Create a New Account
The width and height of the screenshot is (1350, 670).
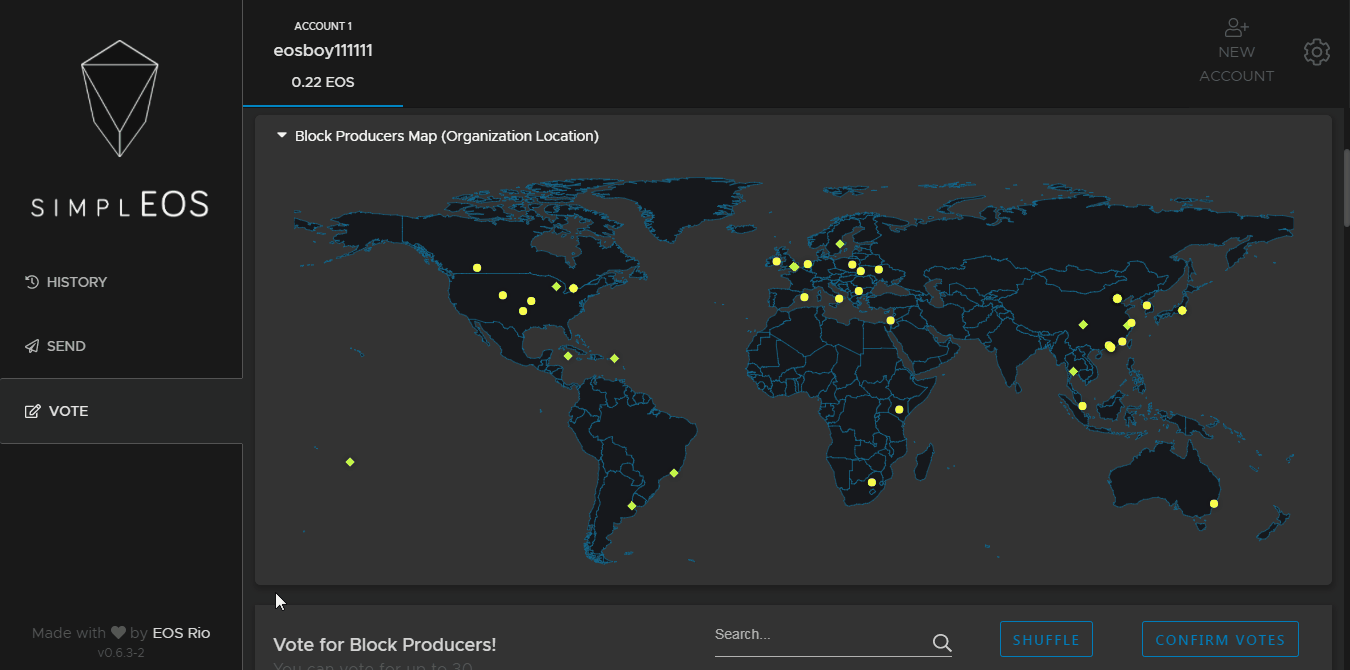1237,52
